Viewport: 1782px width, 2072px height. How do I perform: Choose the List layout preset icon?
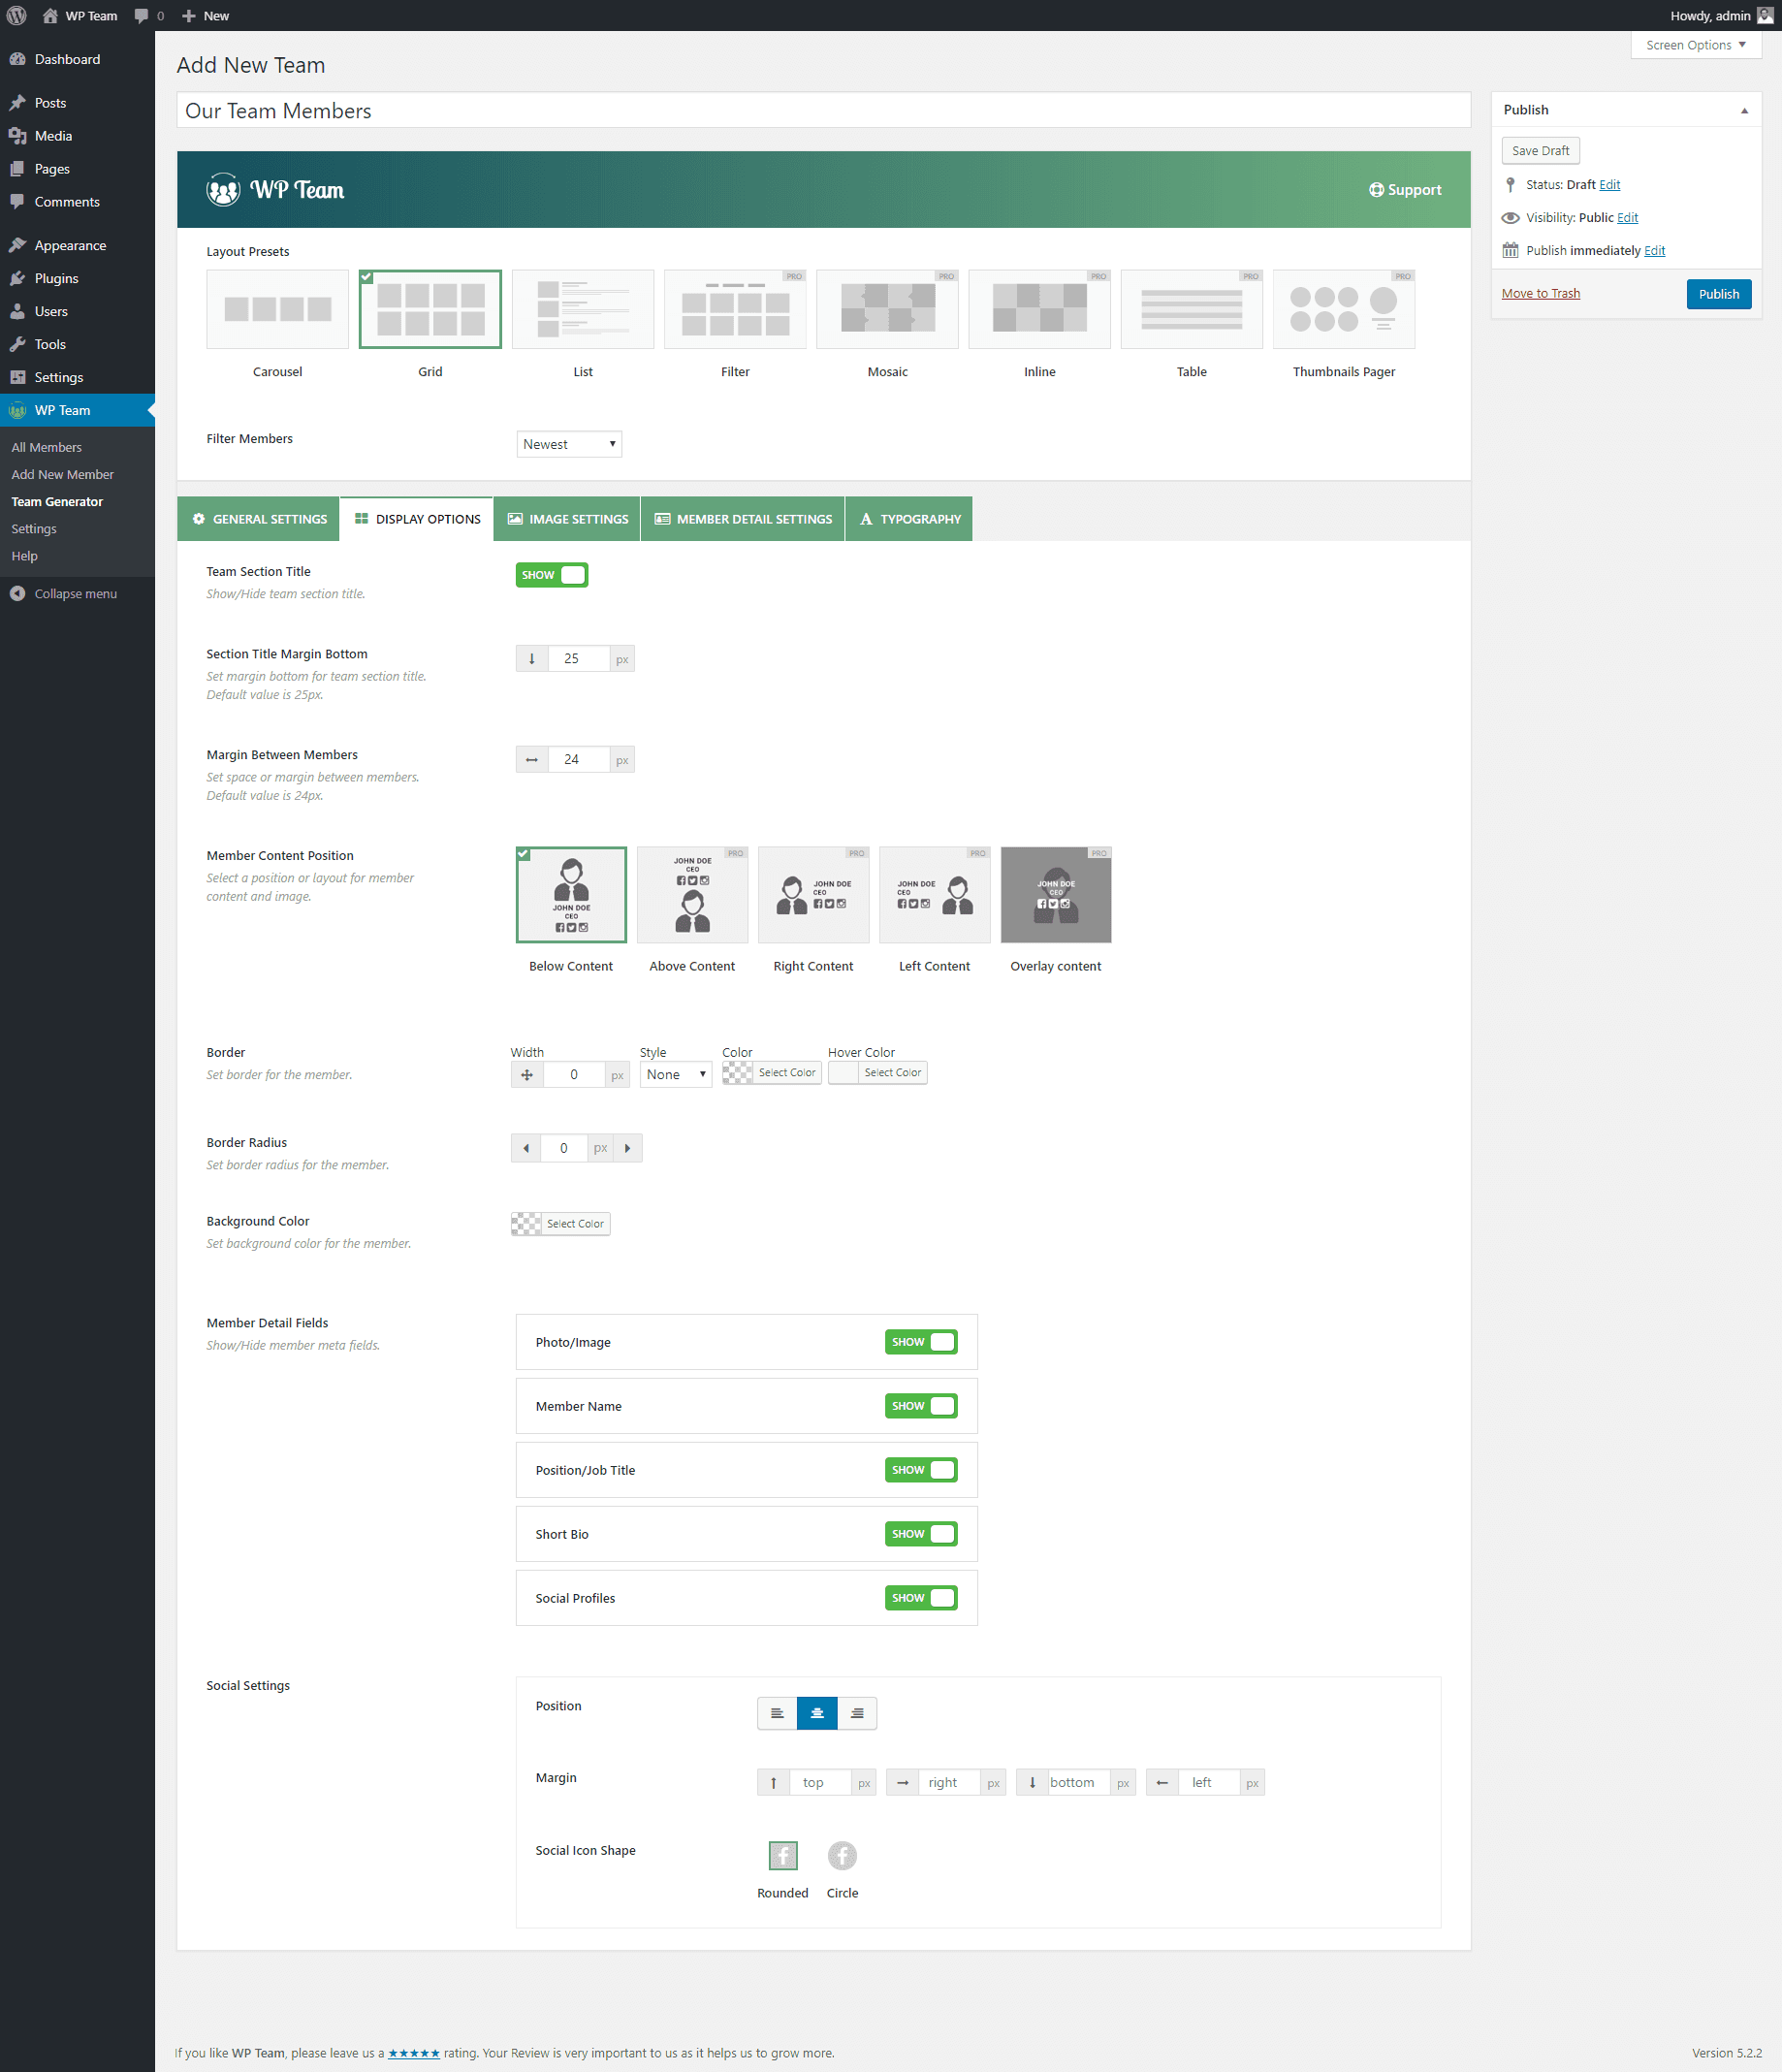tap(582, 309)
